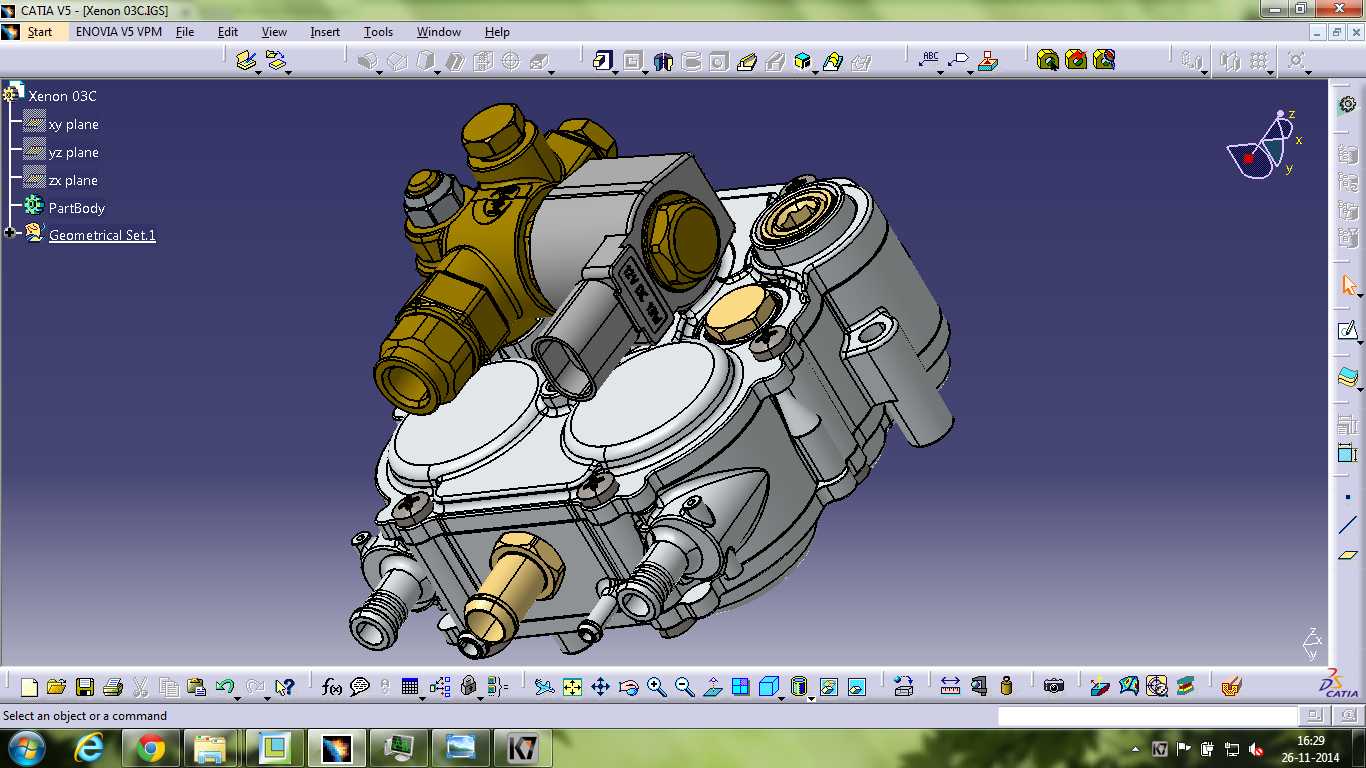Open the Window menu
Viewport: 1366px width, 768px height.
pyautogui.click(x=439, y=32)
